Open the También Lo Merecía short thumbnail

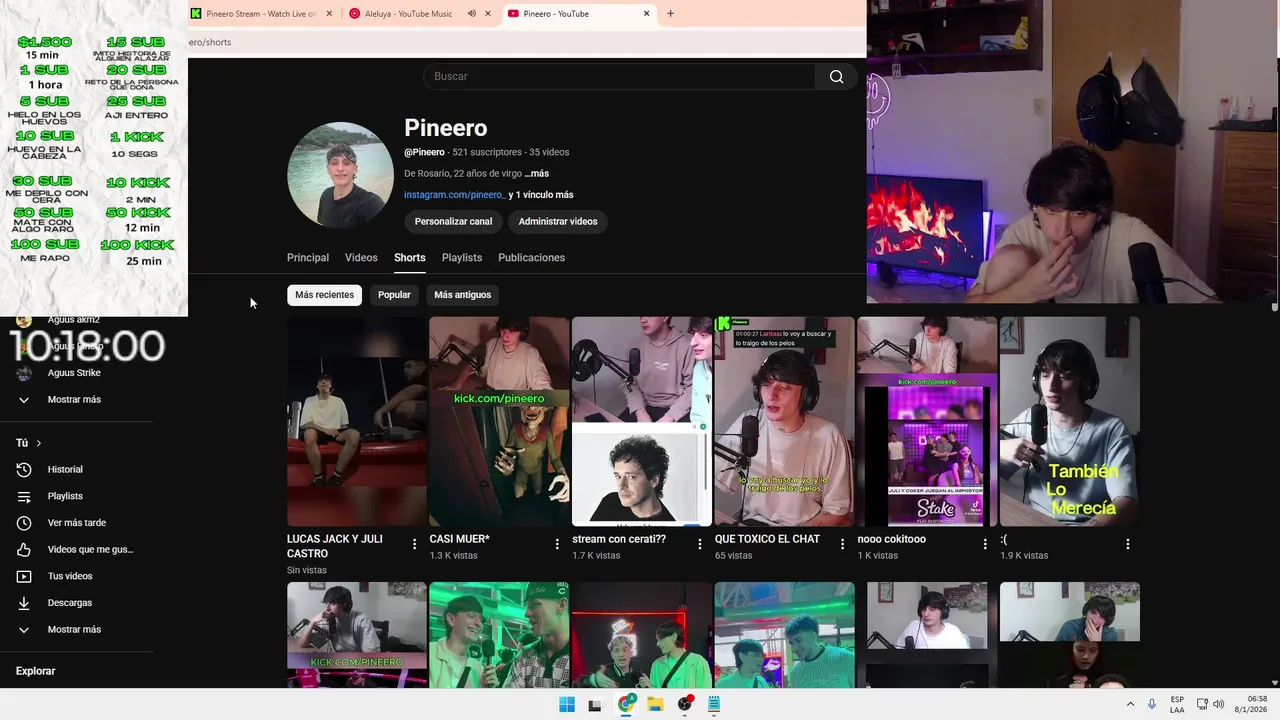point(1069,421)
